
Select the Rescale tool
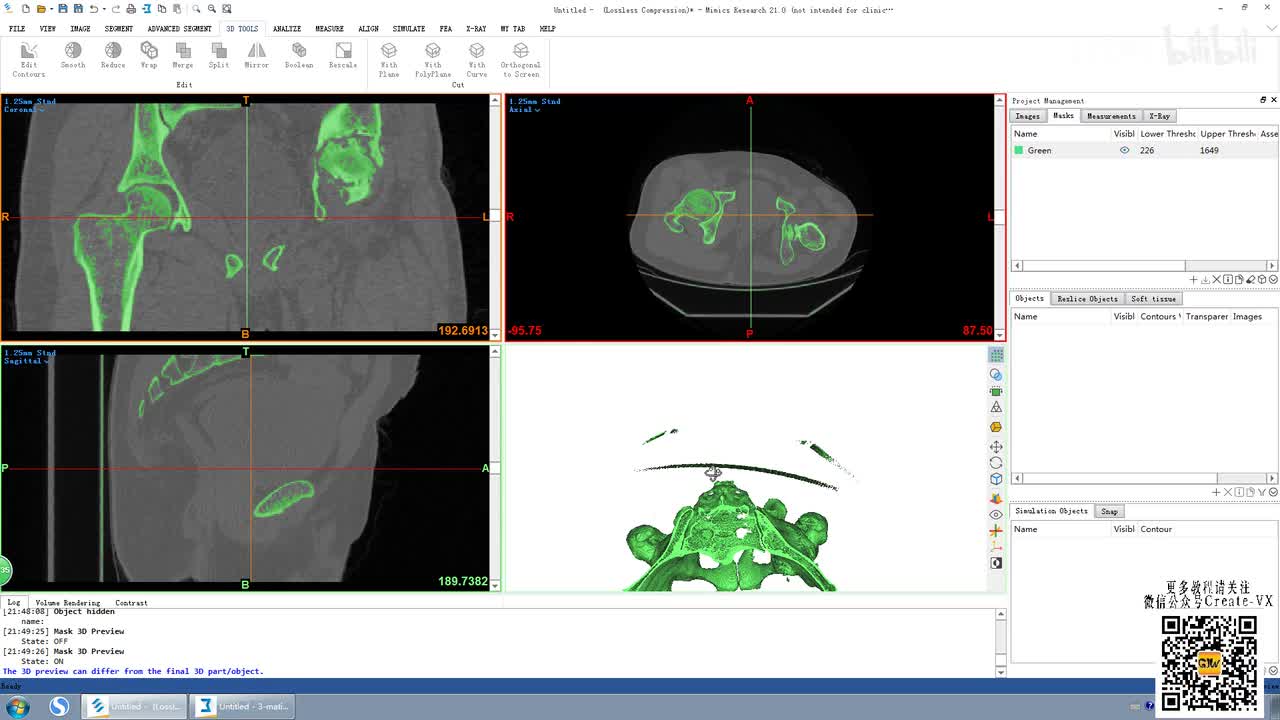point(343,56)
